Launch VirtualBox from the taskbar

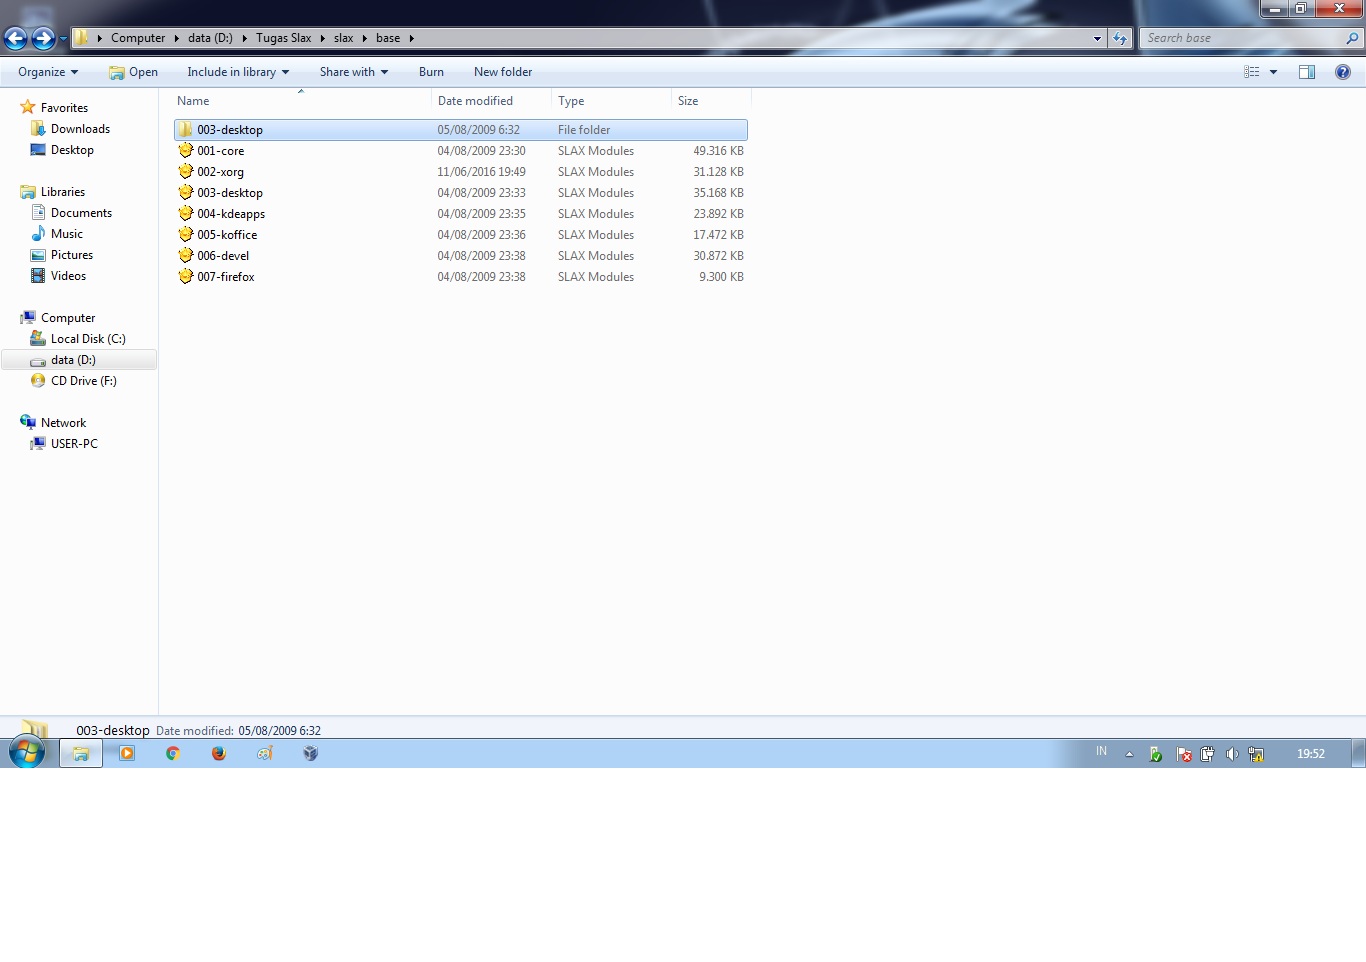tap(310, 753)
